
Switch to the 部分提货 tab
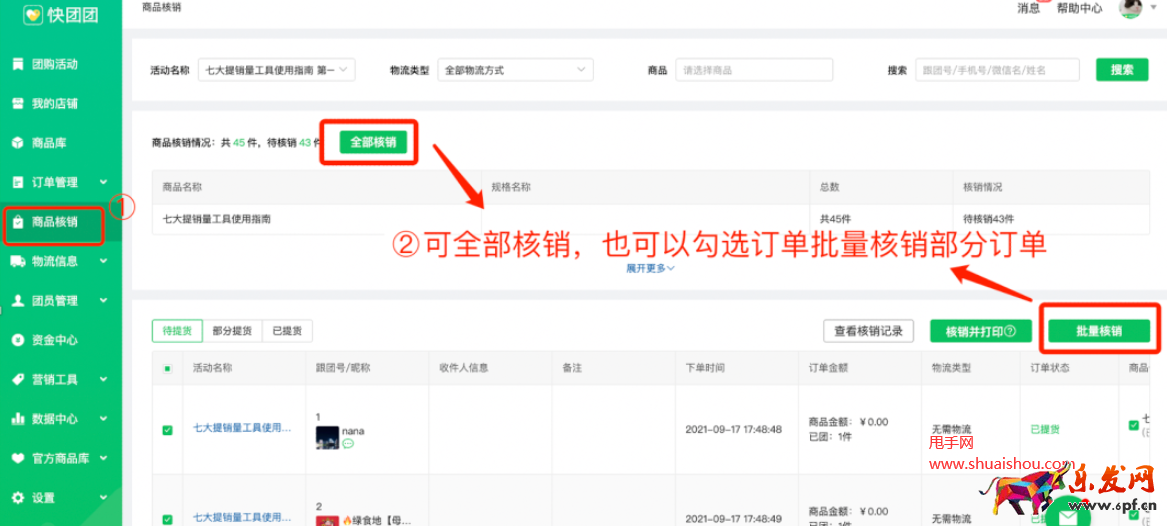(x=232, y=331)
